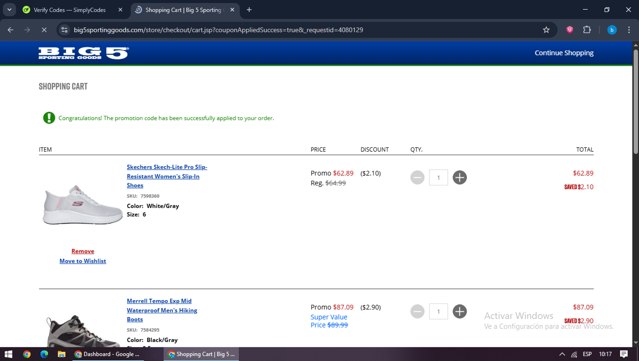Click the page vertical scrollbar
This screenshot has width=639, height=361.
click(x=636, y=102)
